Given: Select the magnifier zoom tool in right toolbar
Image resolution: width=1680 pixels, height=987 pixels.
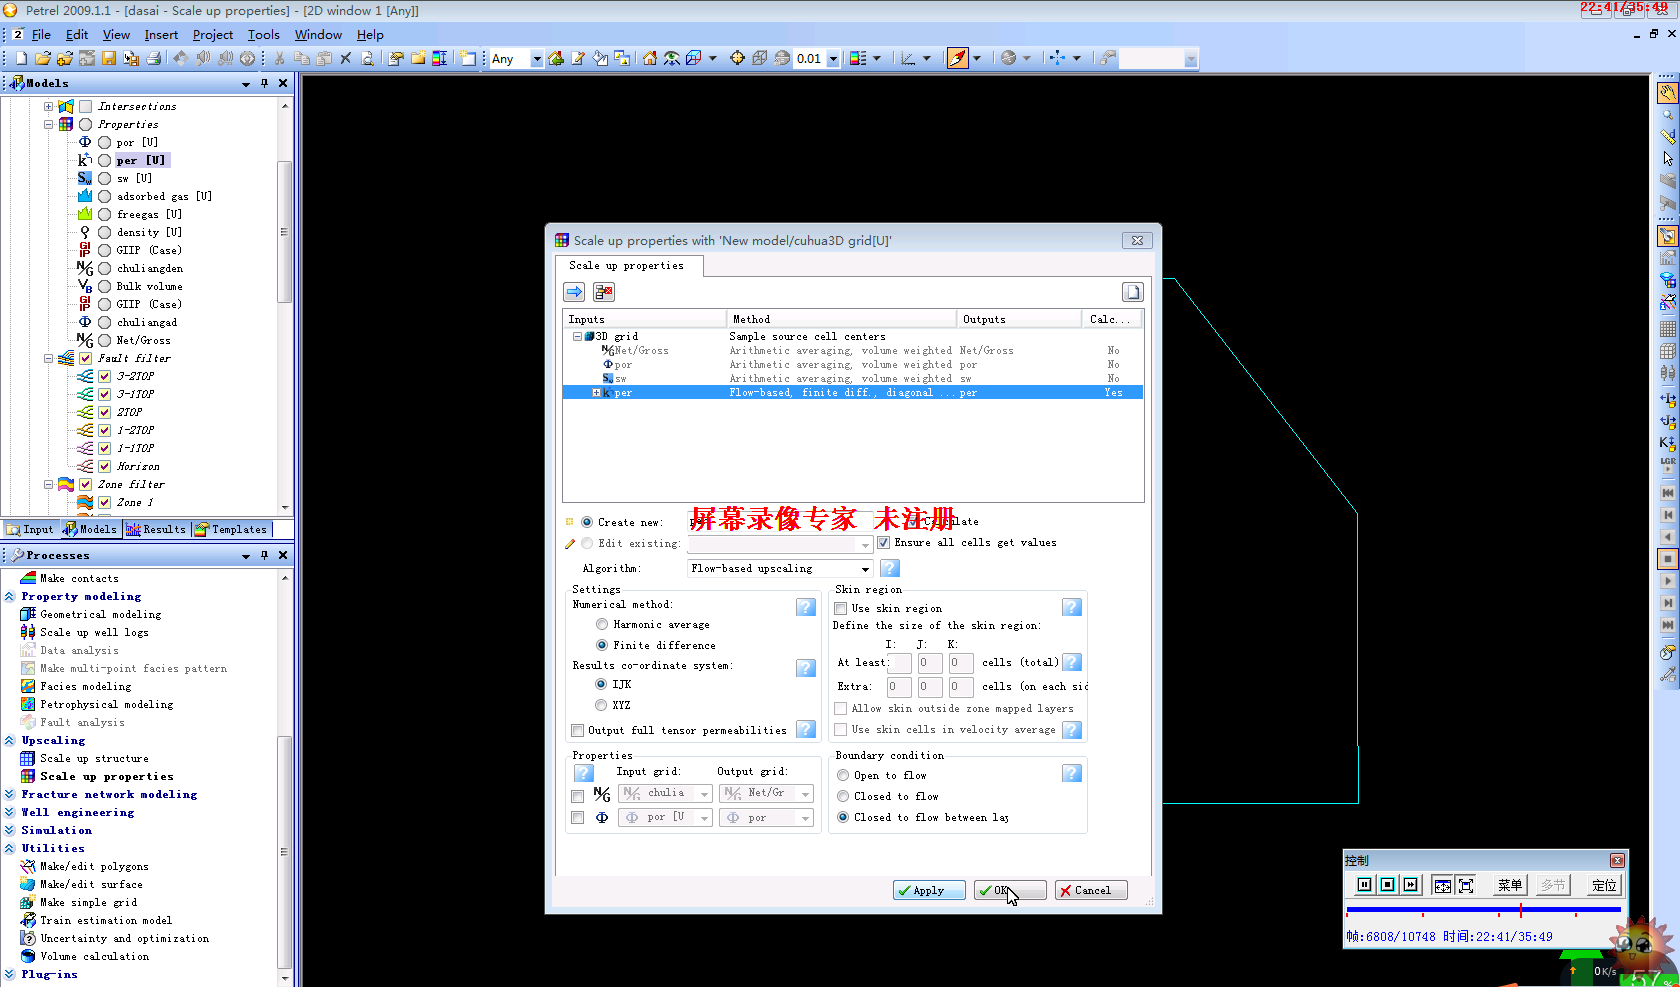Looking at the screenshot, I should [1667, 115].
